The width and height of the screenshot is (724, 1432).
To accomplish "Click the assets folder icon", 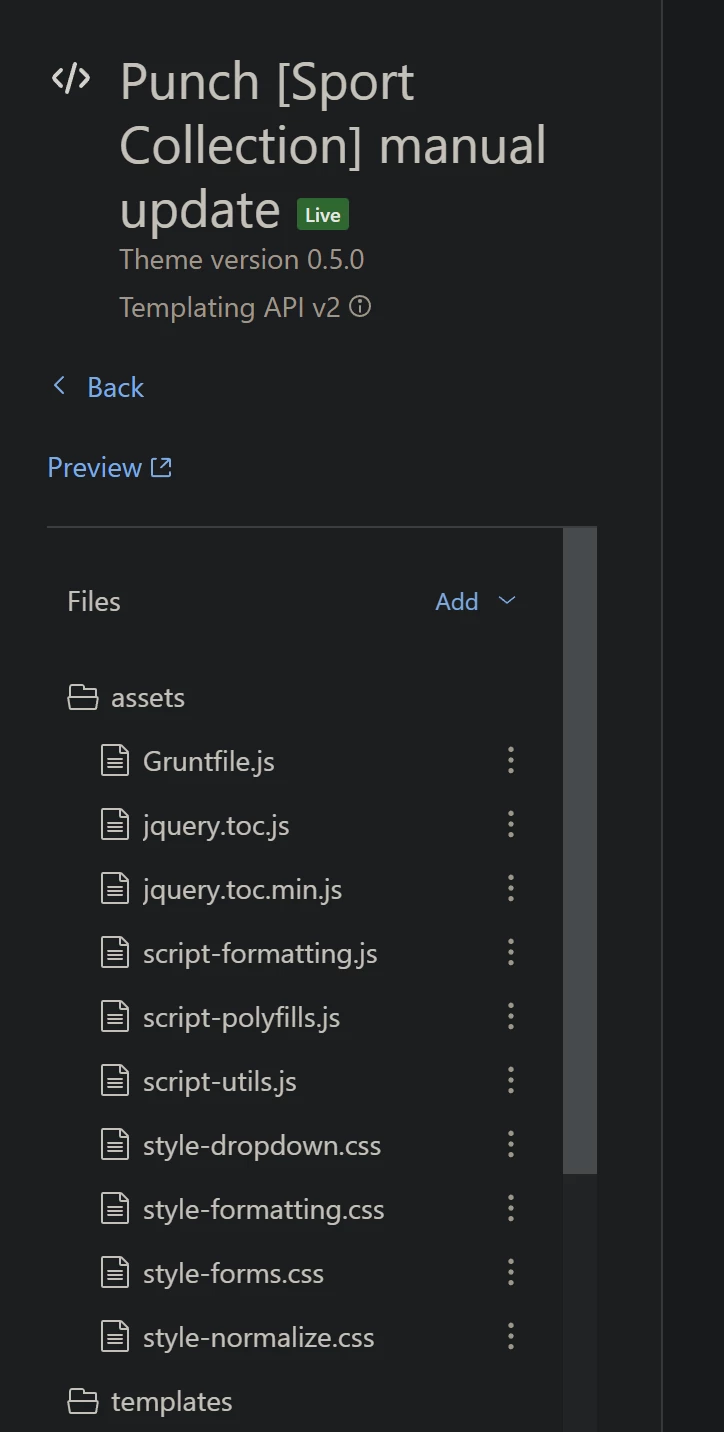I will click(83, 697).
